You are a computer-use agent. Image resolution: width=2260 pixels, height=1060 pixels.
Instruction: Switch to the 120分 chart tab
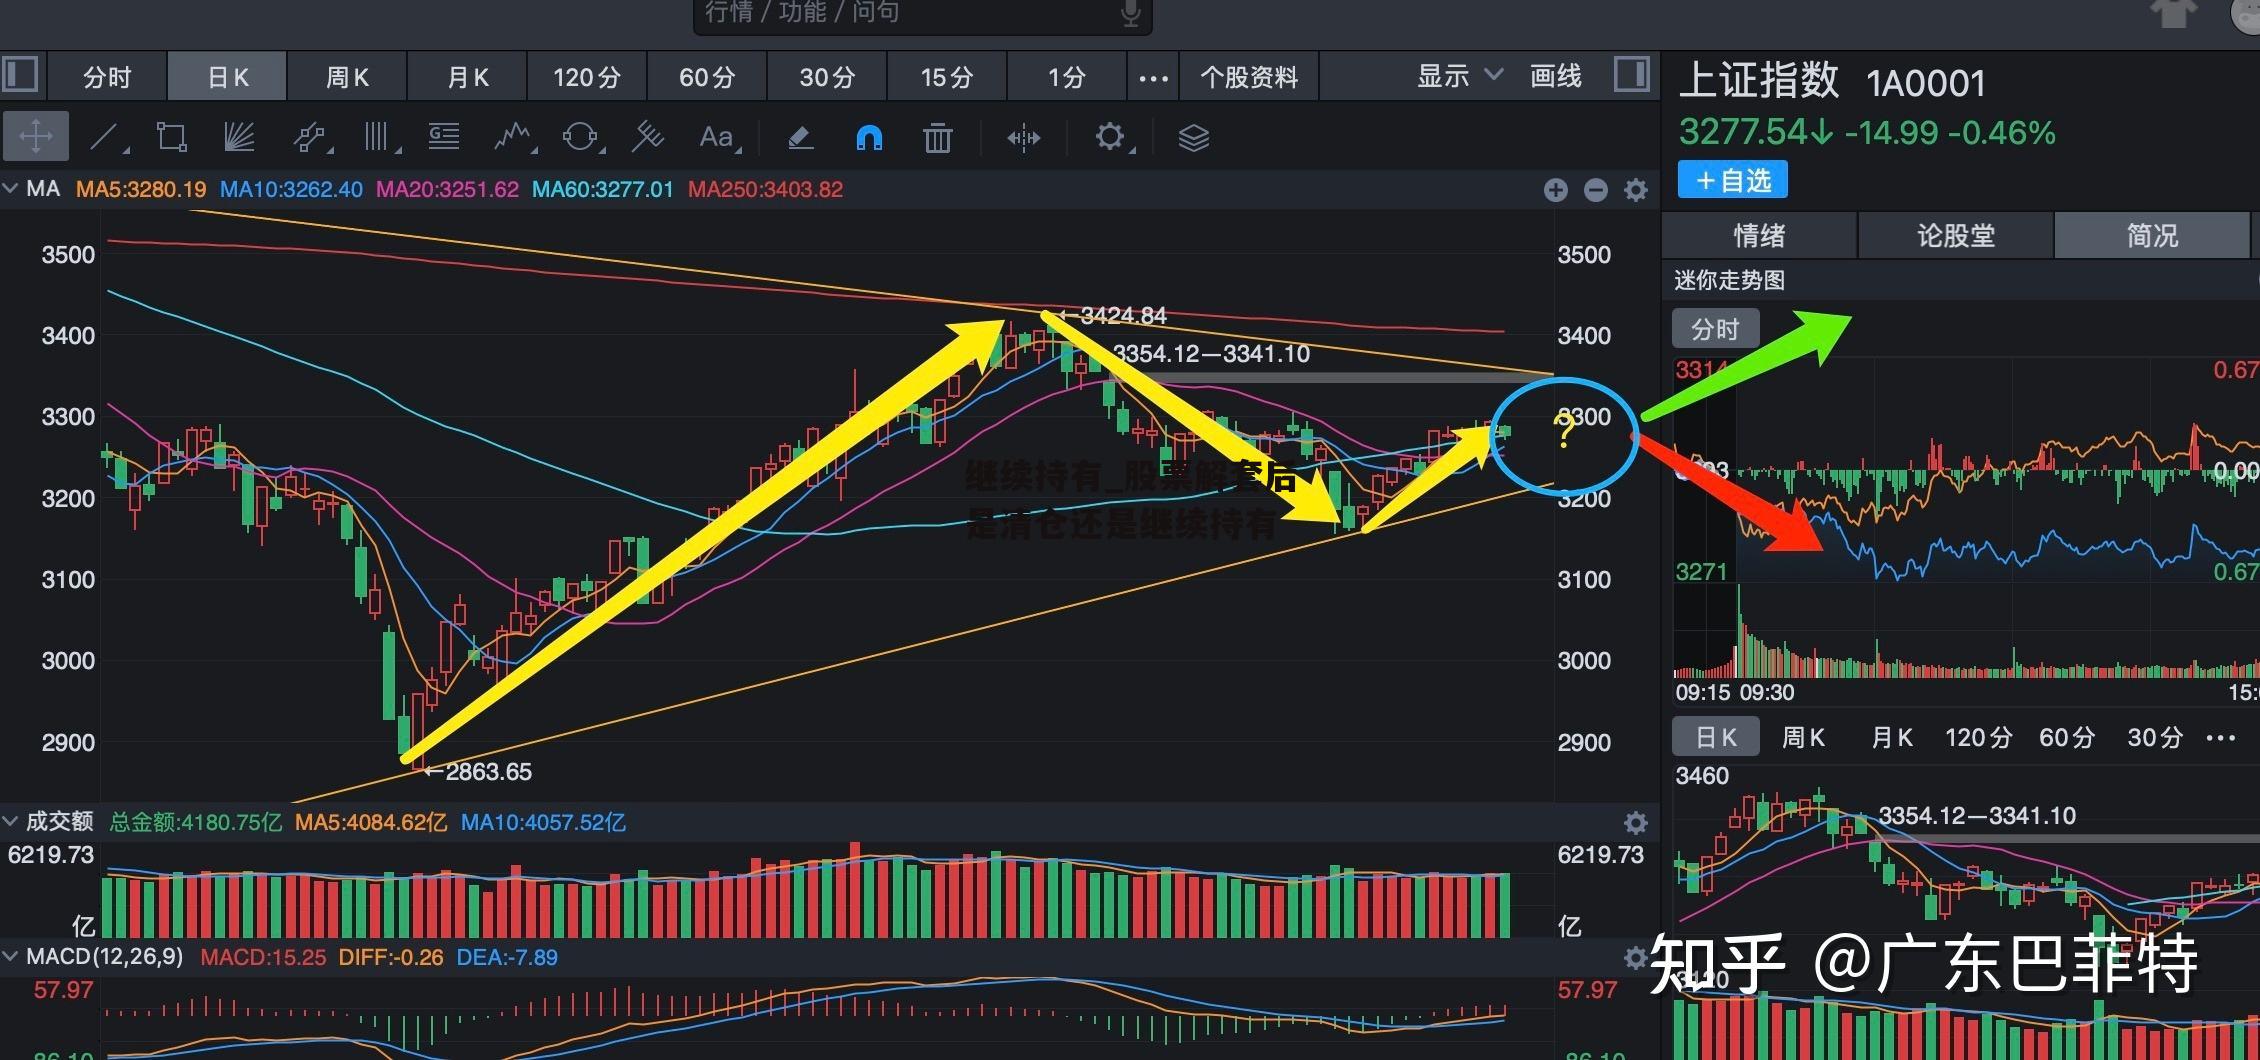pos(588,77)
